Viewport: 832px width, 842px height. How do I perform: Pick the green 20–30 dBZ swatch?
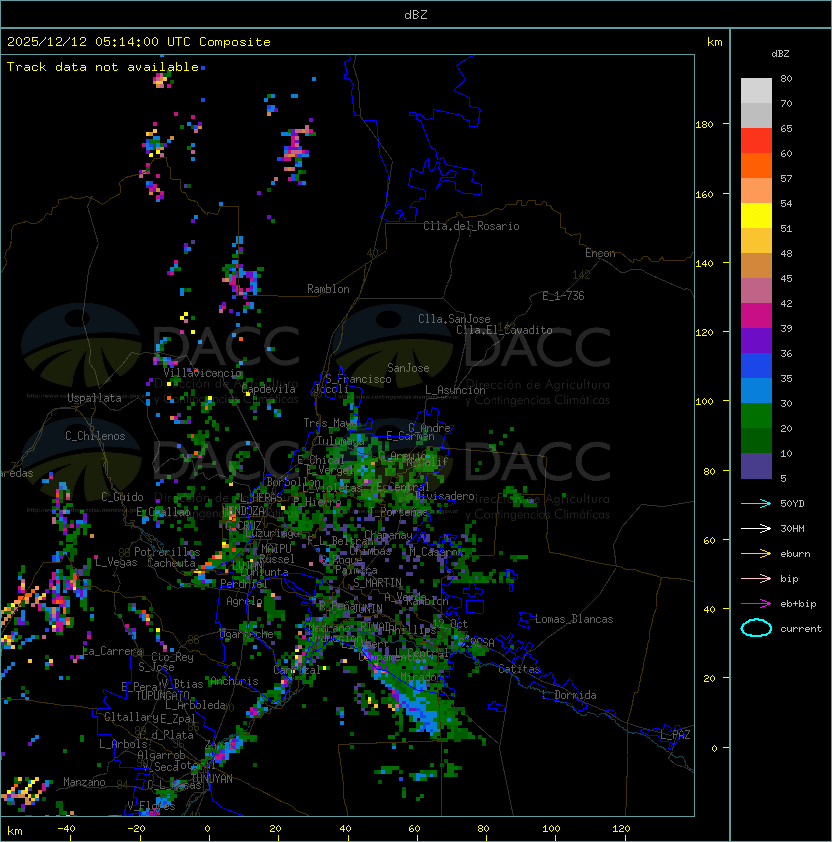[x=756, y=416]
